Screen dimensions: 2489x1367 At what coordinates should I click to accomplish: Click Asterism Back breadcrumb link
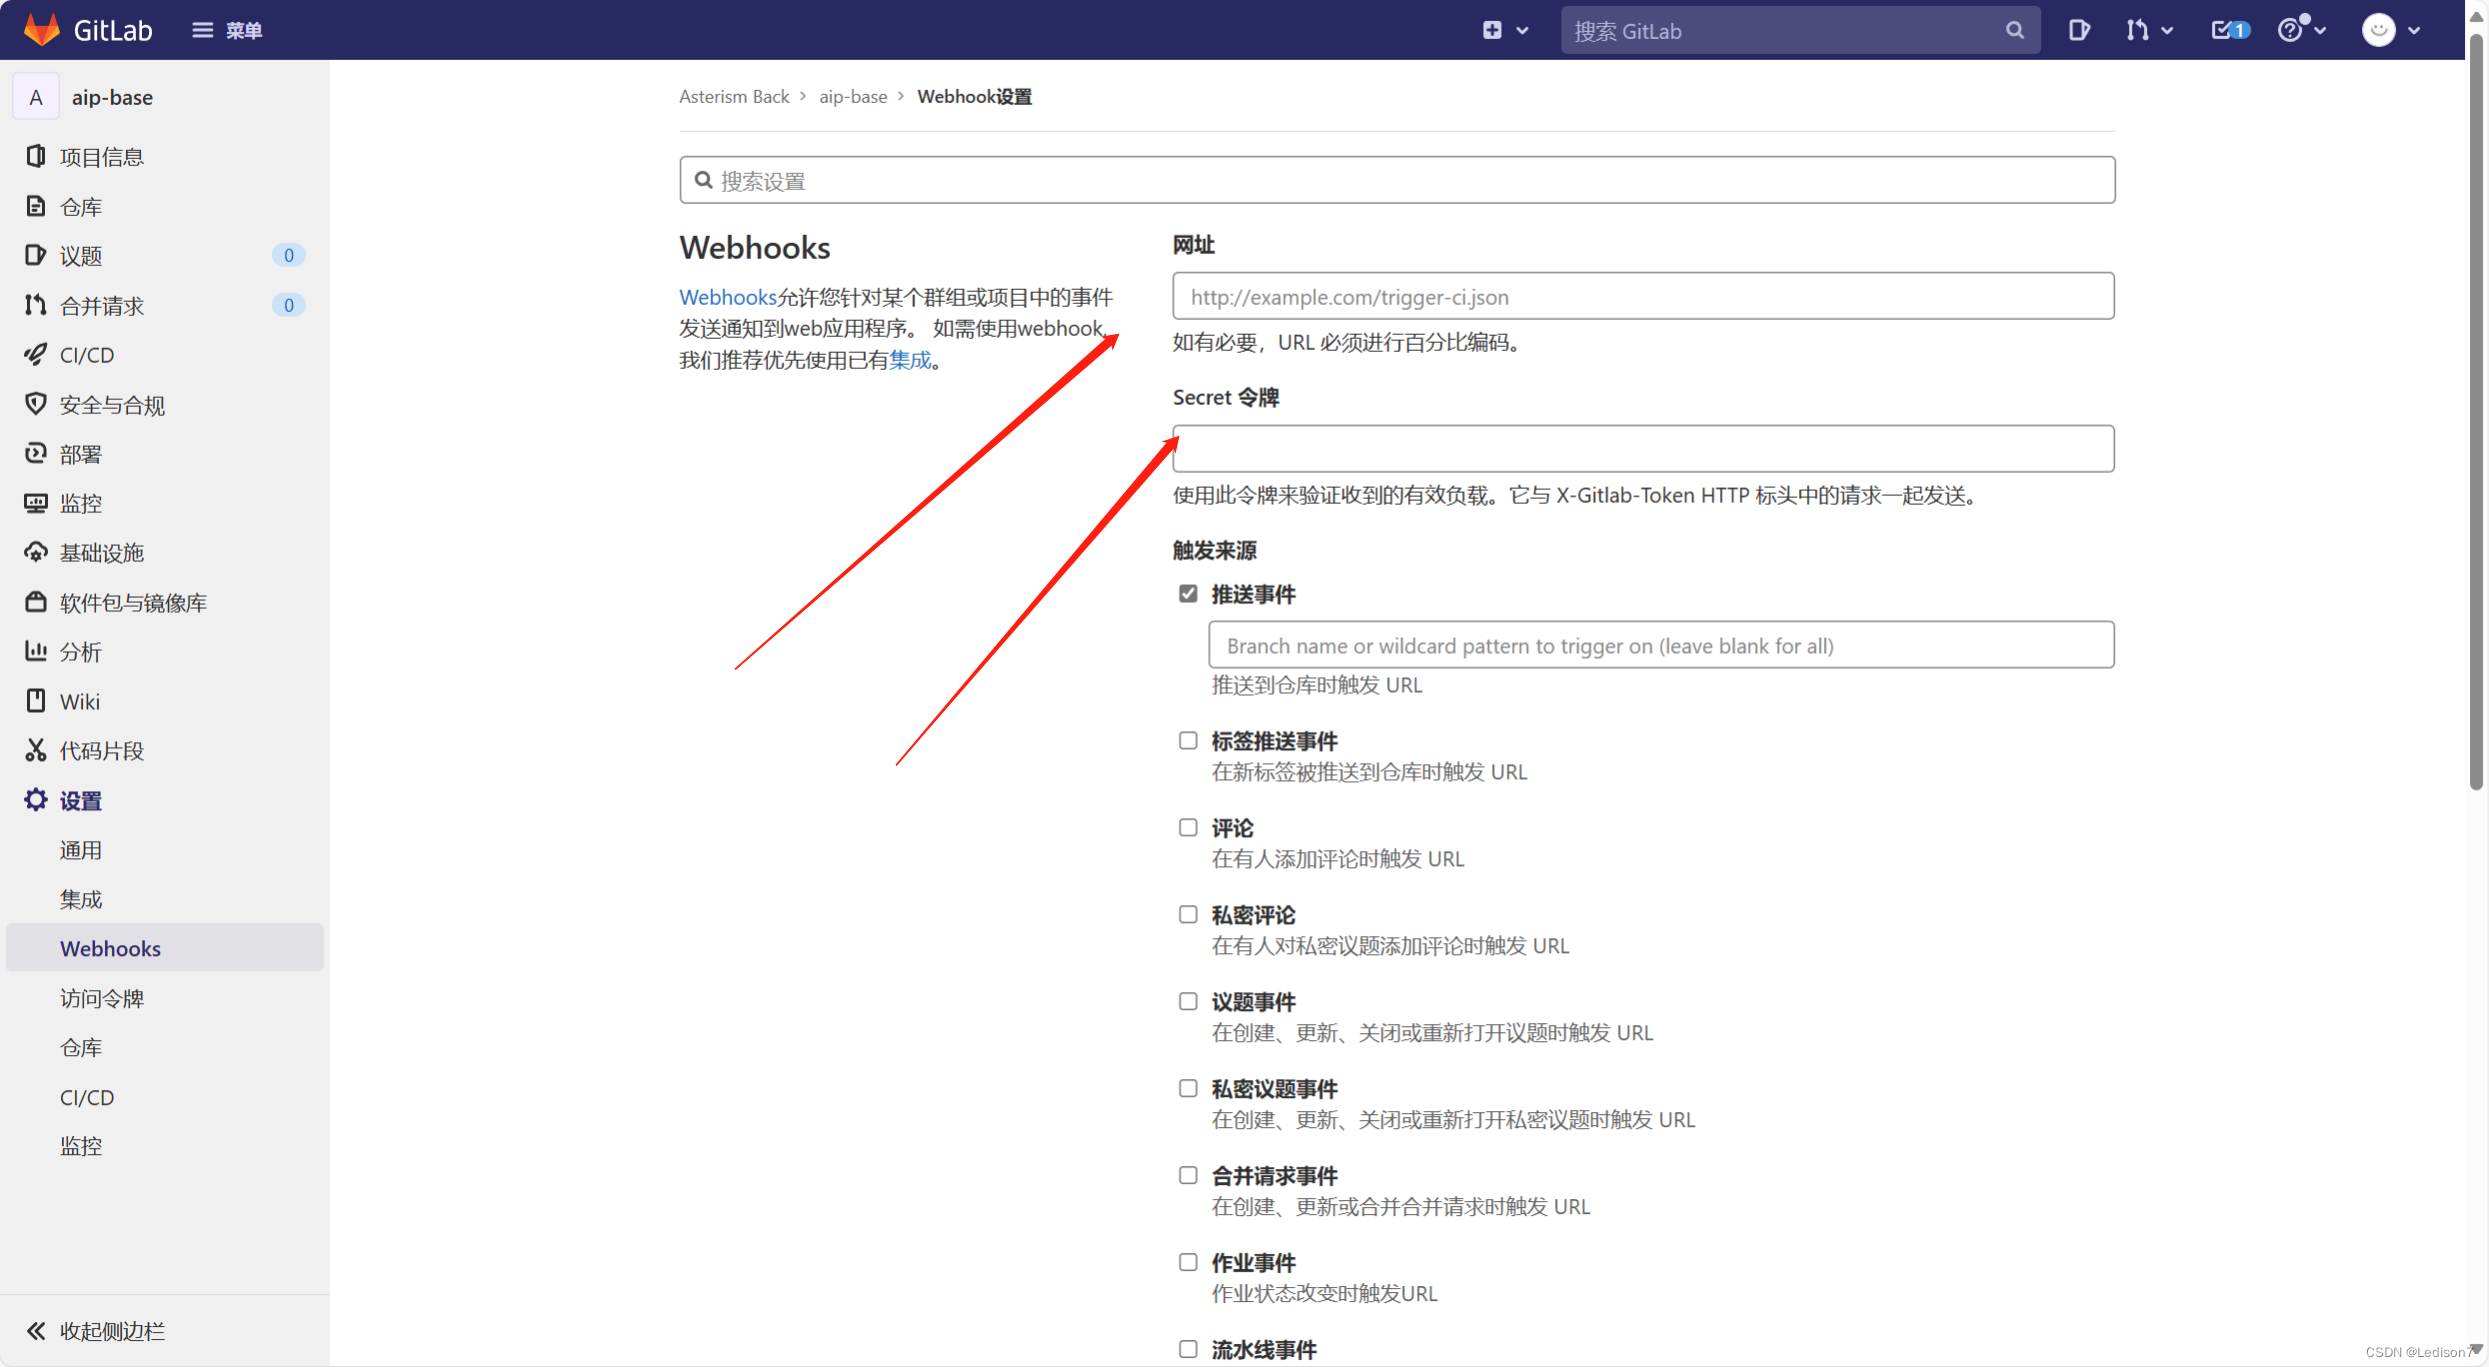(x=733, y=96)
